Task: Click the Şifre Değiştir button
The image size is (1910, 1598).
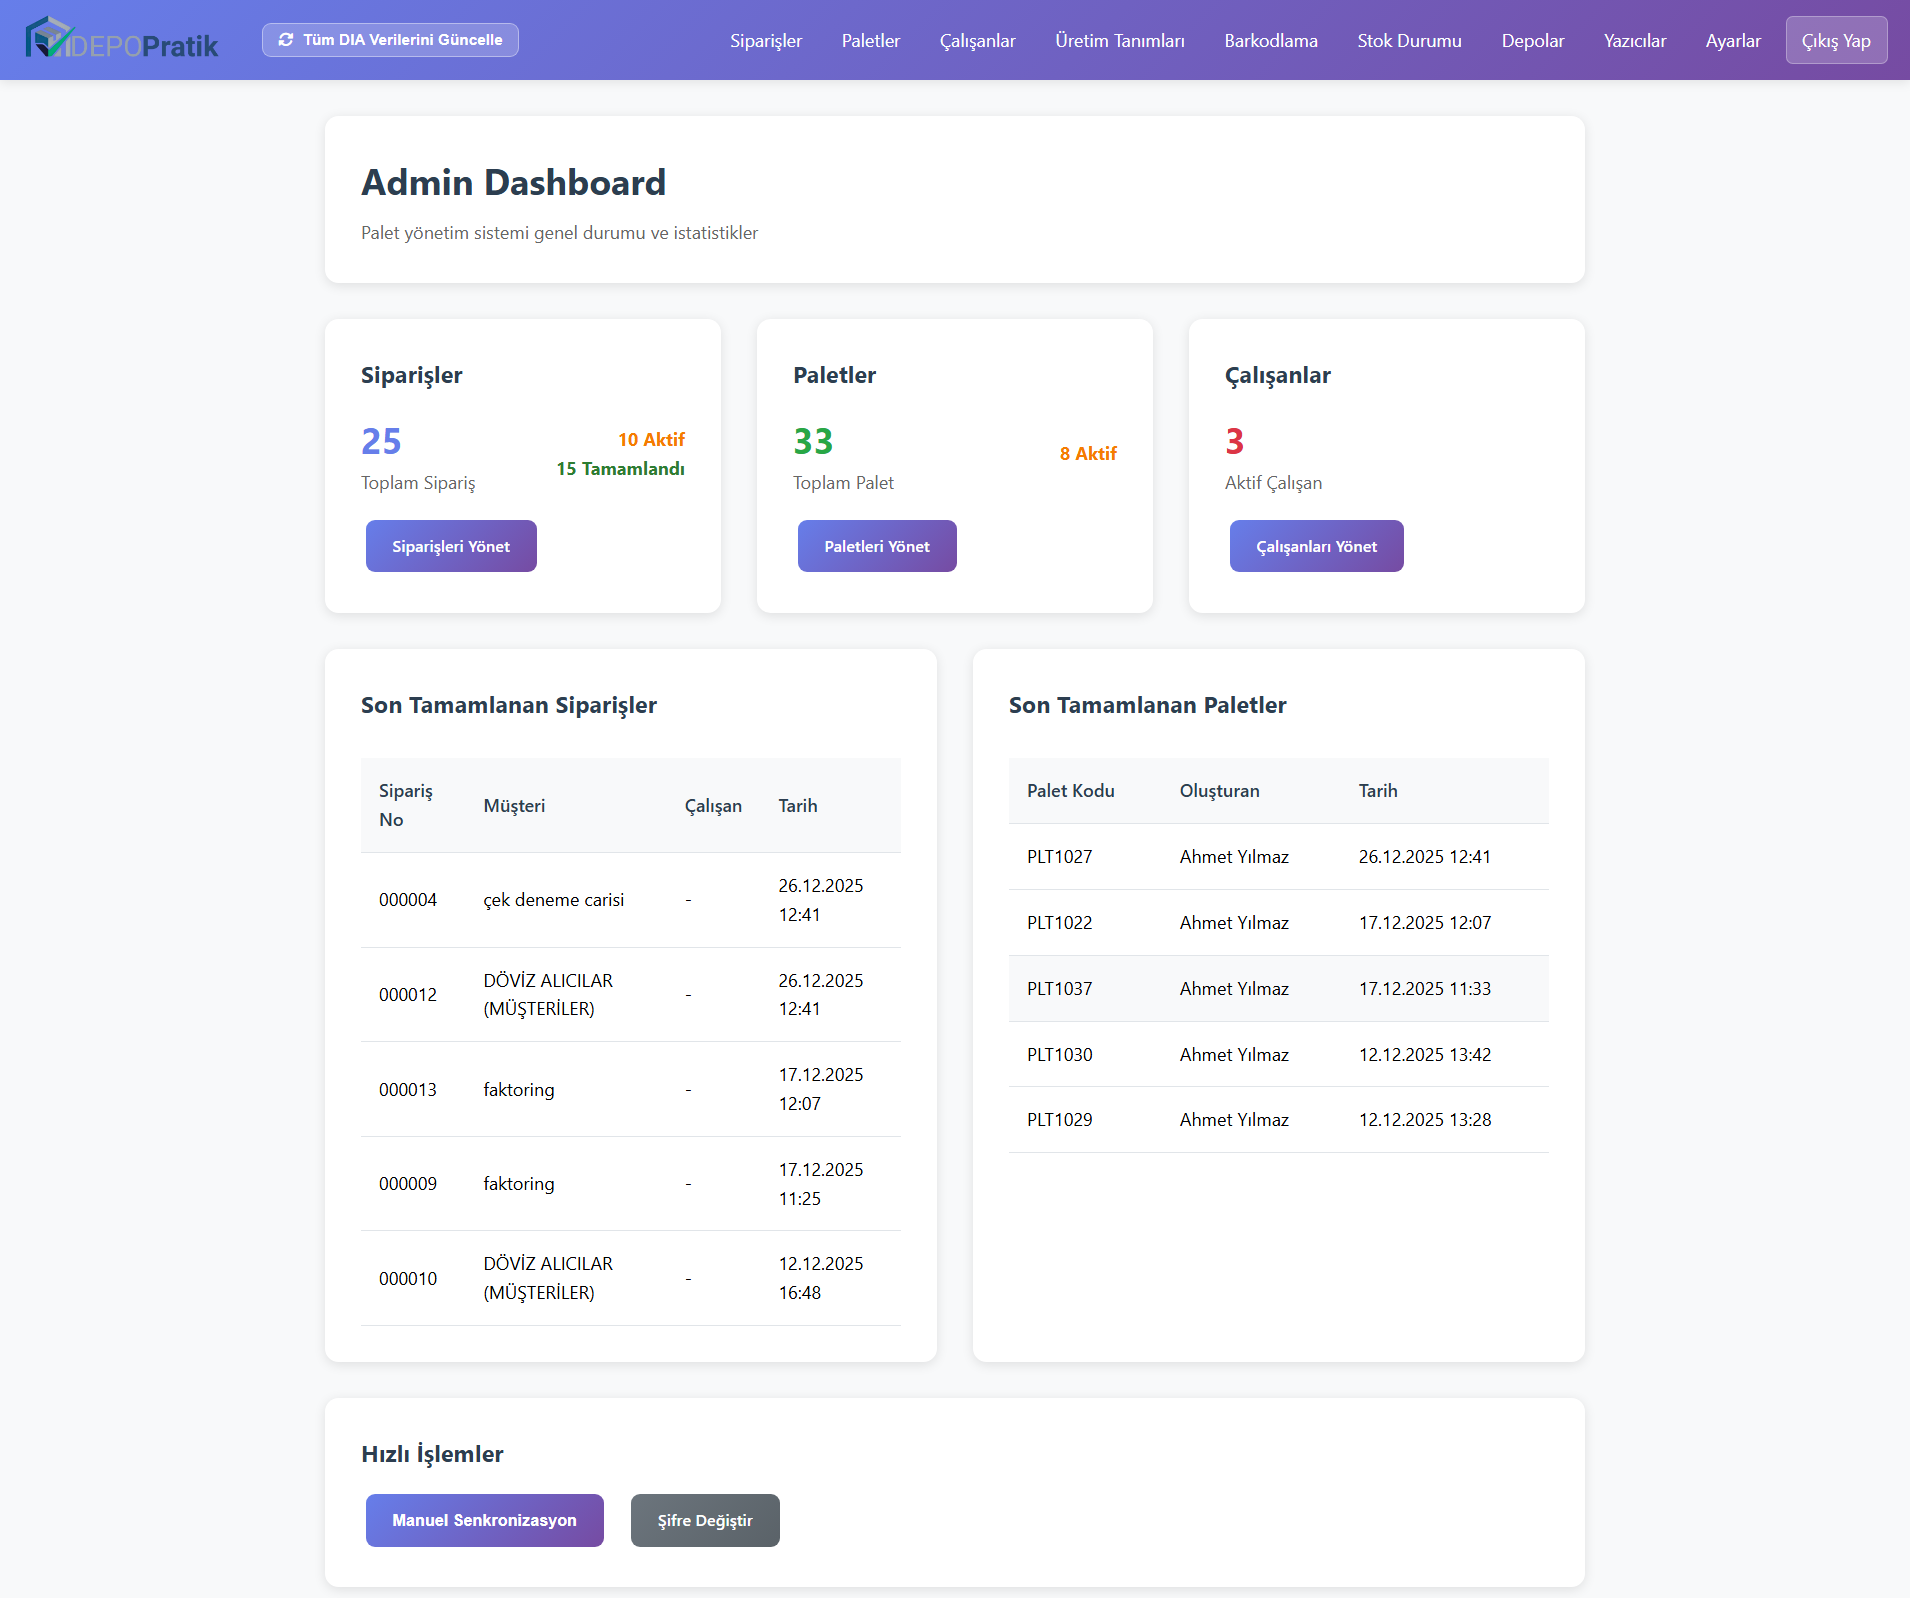Action: [x=705, y=1520]
